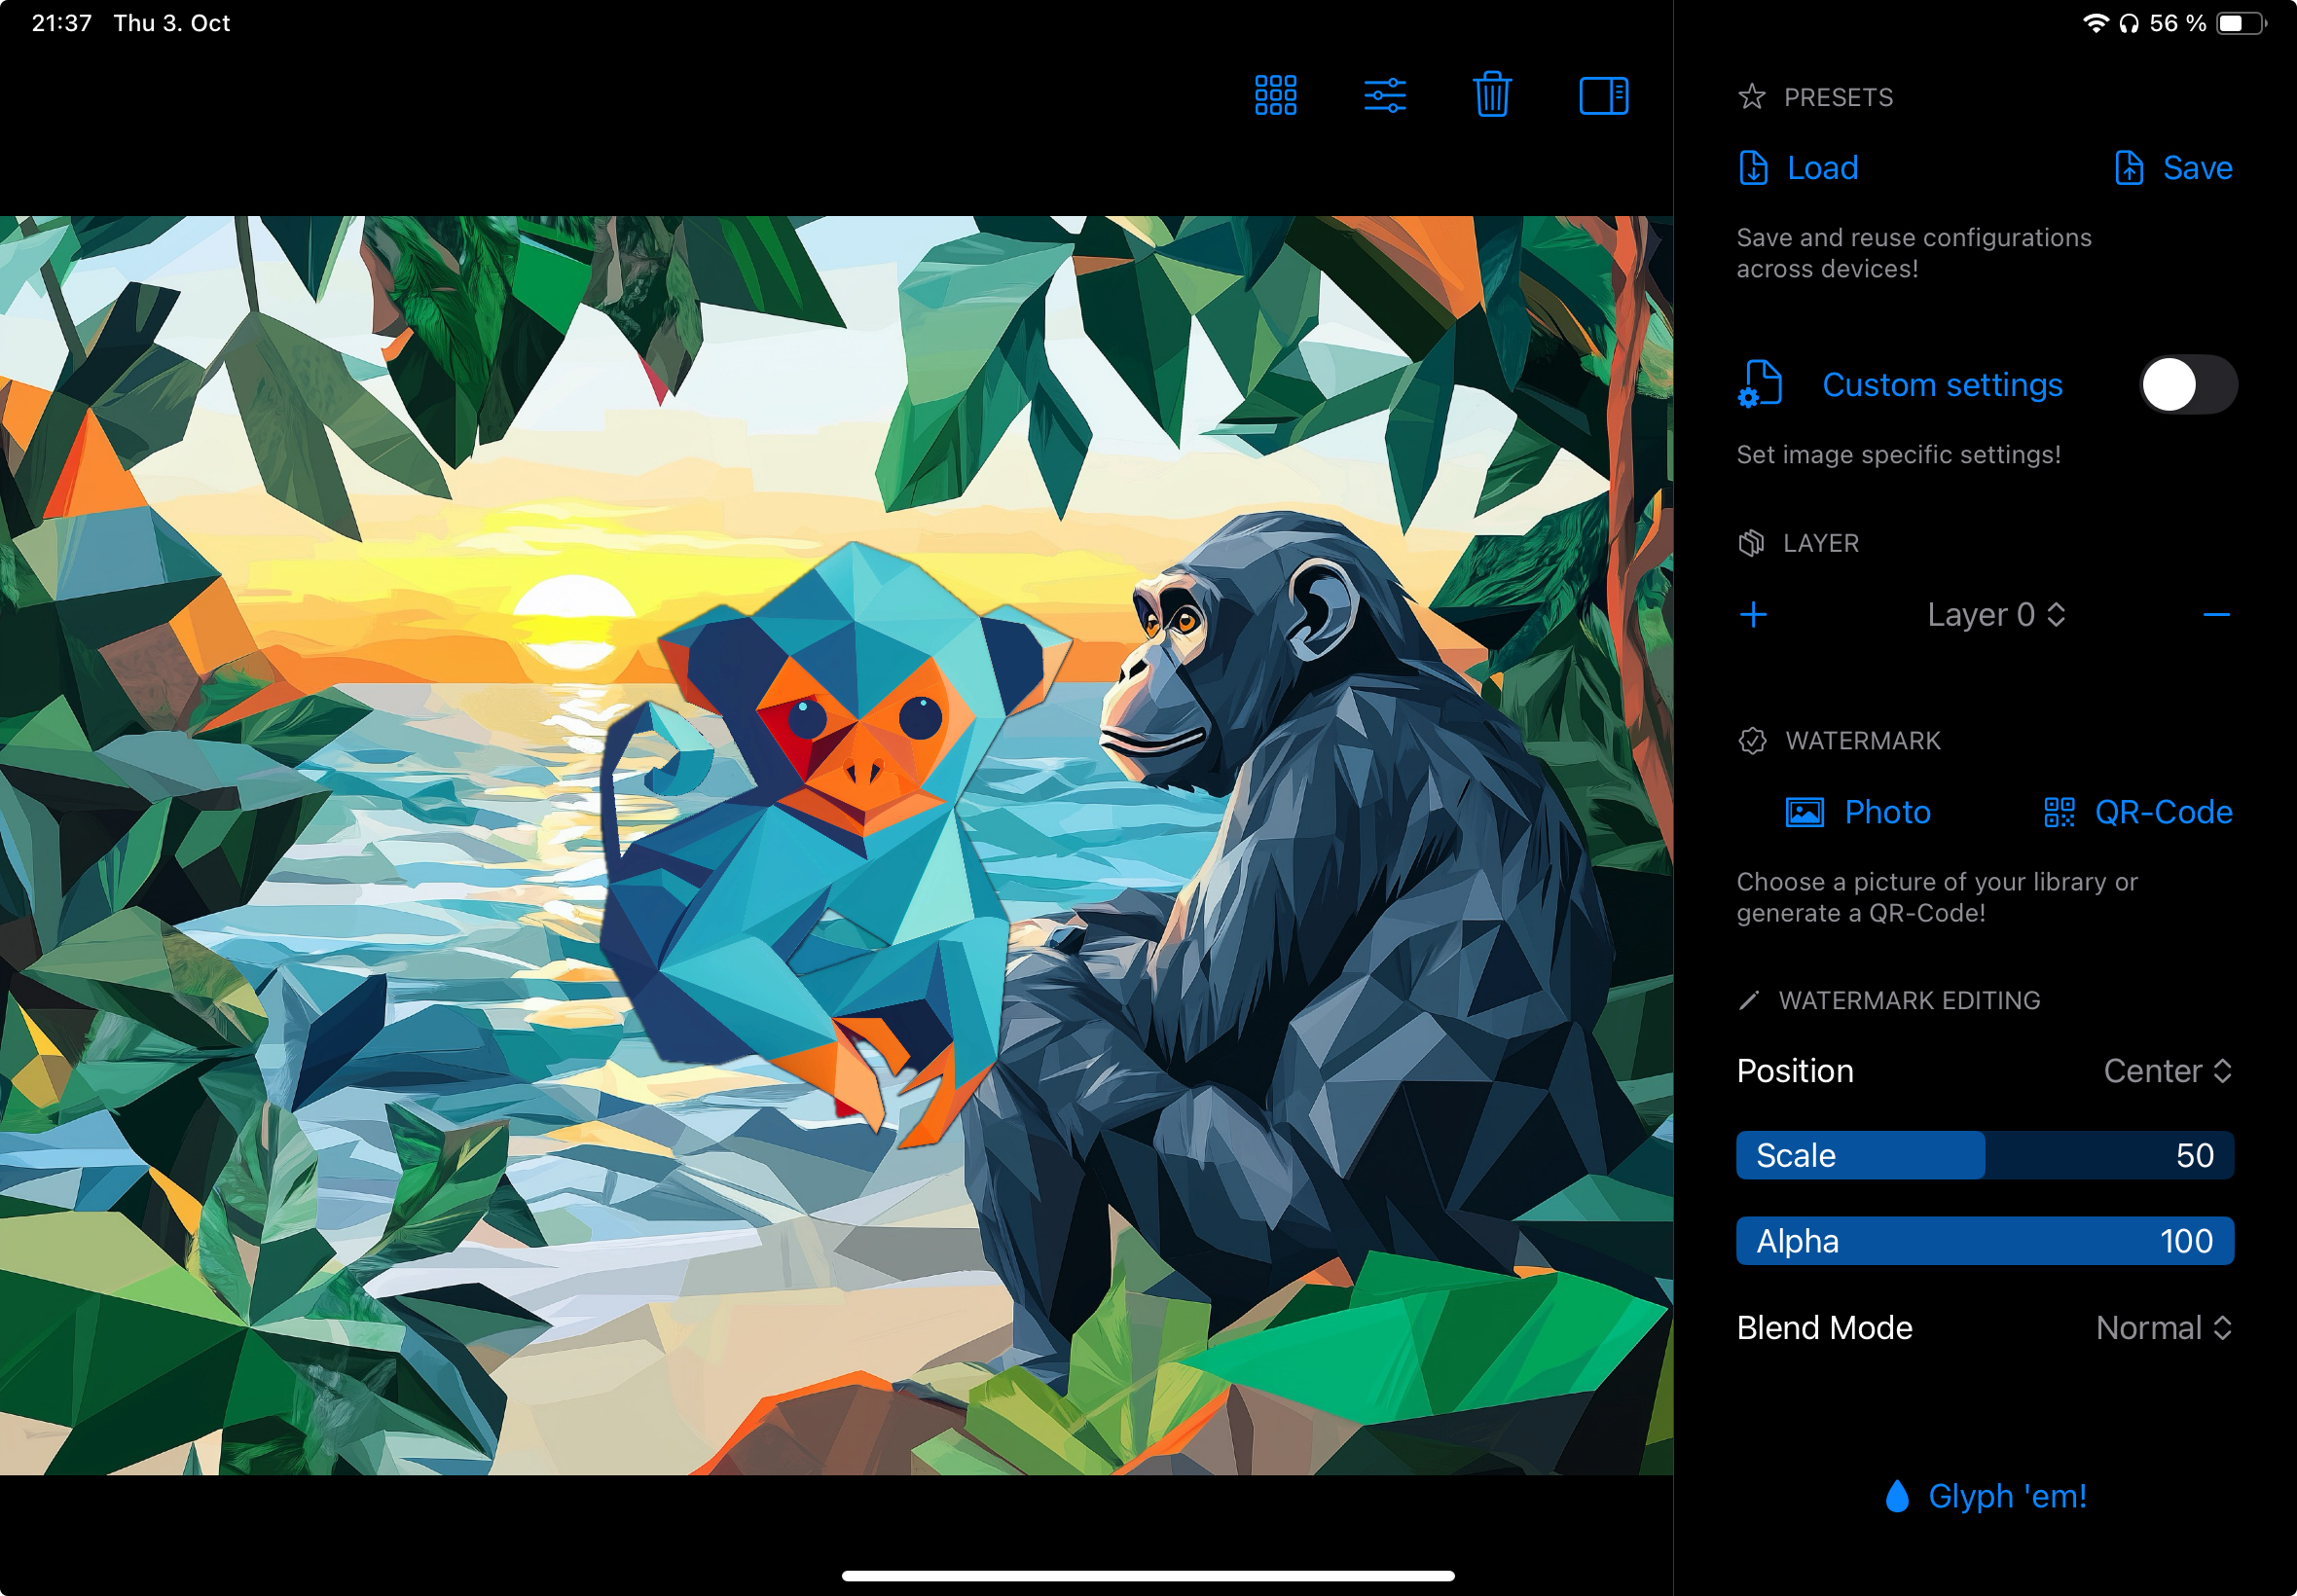
Task: Tap the home indicator bar
Action: click(x=1148, y=1576)
